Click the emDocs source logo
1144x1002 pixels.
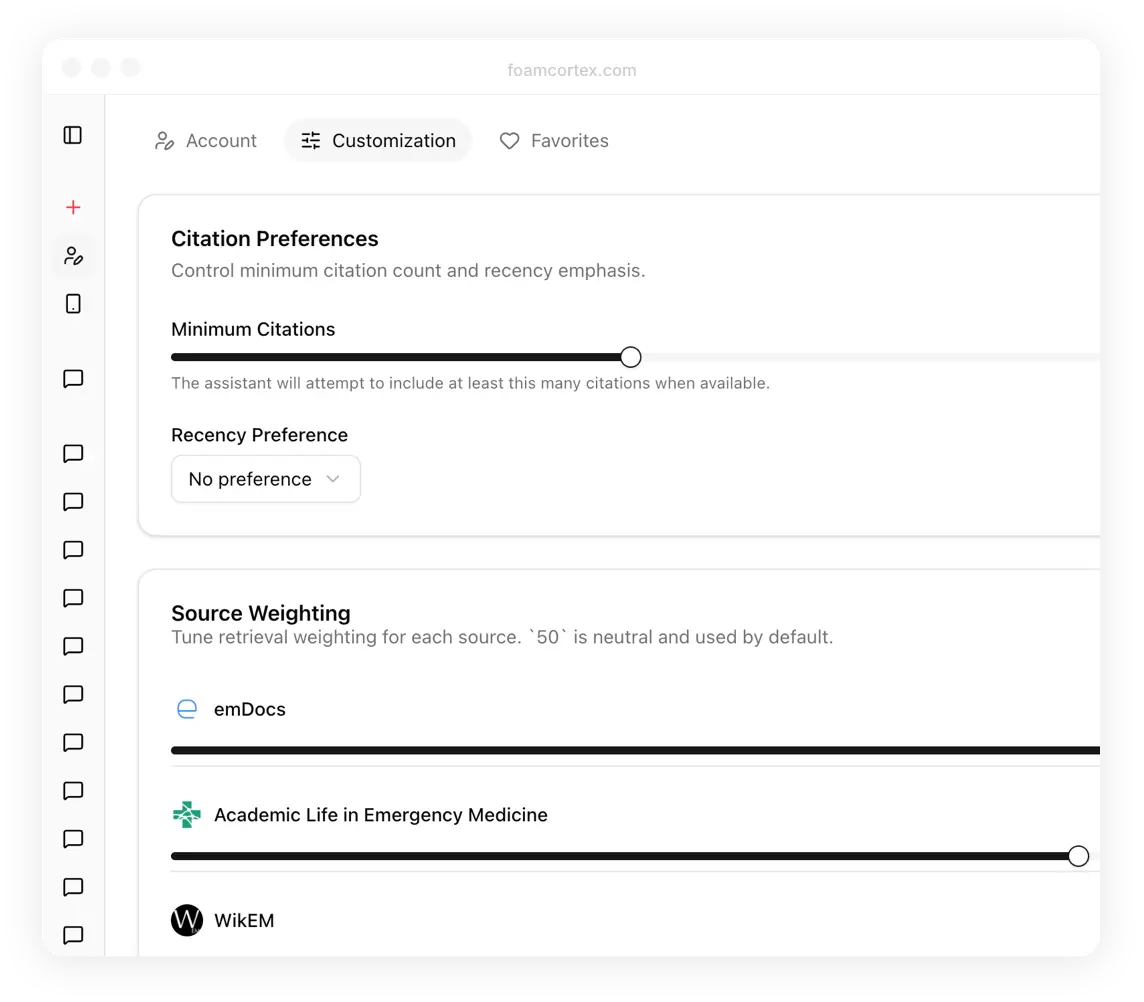187,708
